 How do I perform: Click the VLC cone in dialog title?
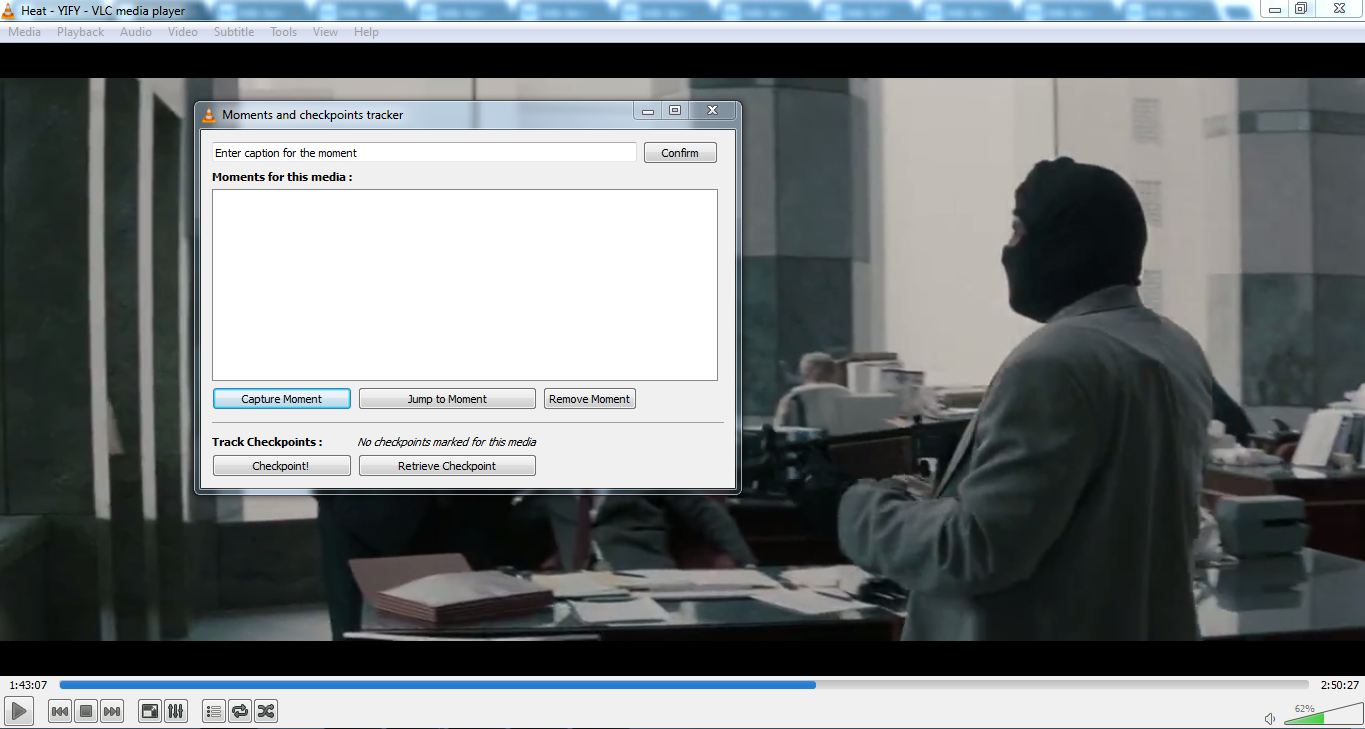pyautogui.click(x=209, y=115)
